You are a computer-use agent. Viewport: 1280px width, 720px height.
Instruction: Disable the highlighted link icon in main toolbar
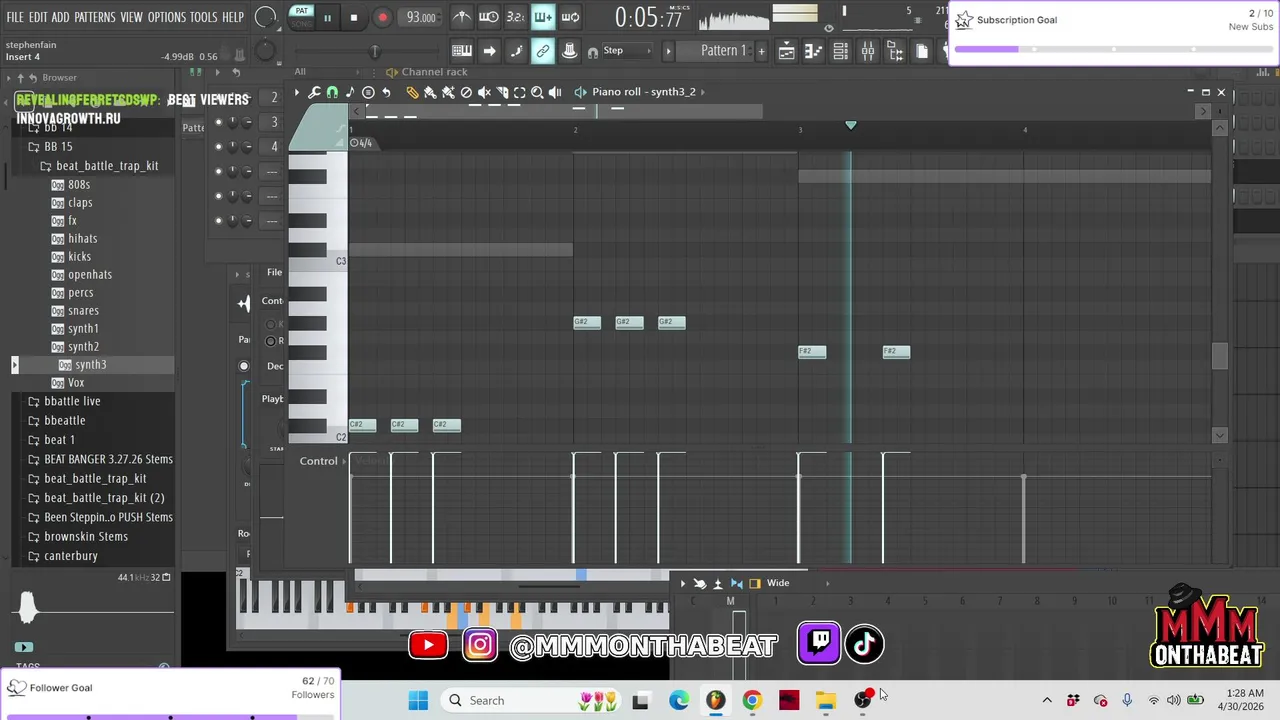point(543,51)
